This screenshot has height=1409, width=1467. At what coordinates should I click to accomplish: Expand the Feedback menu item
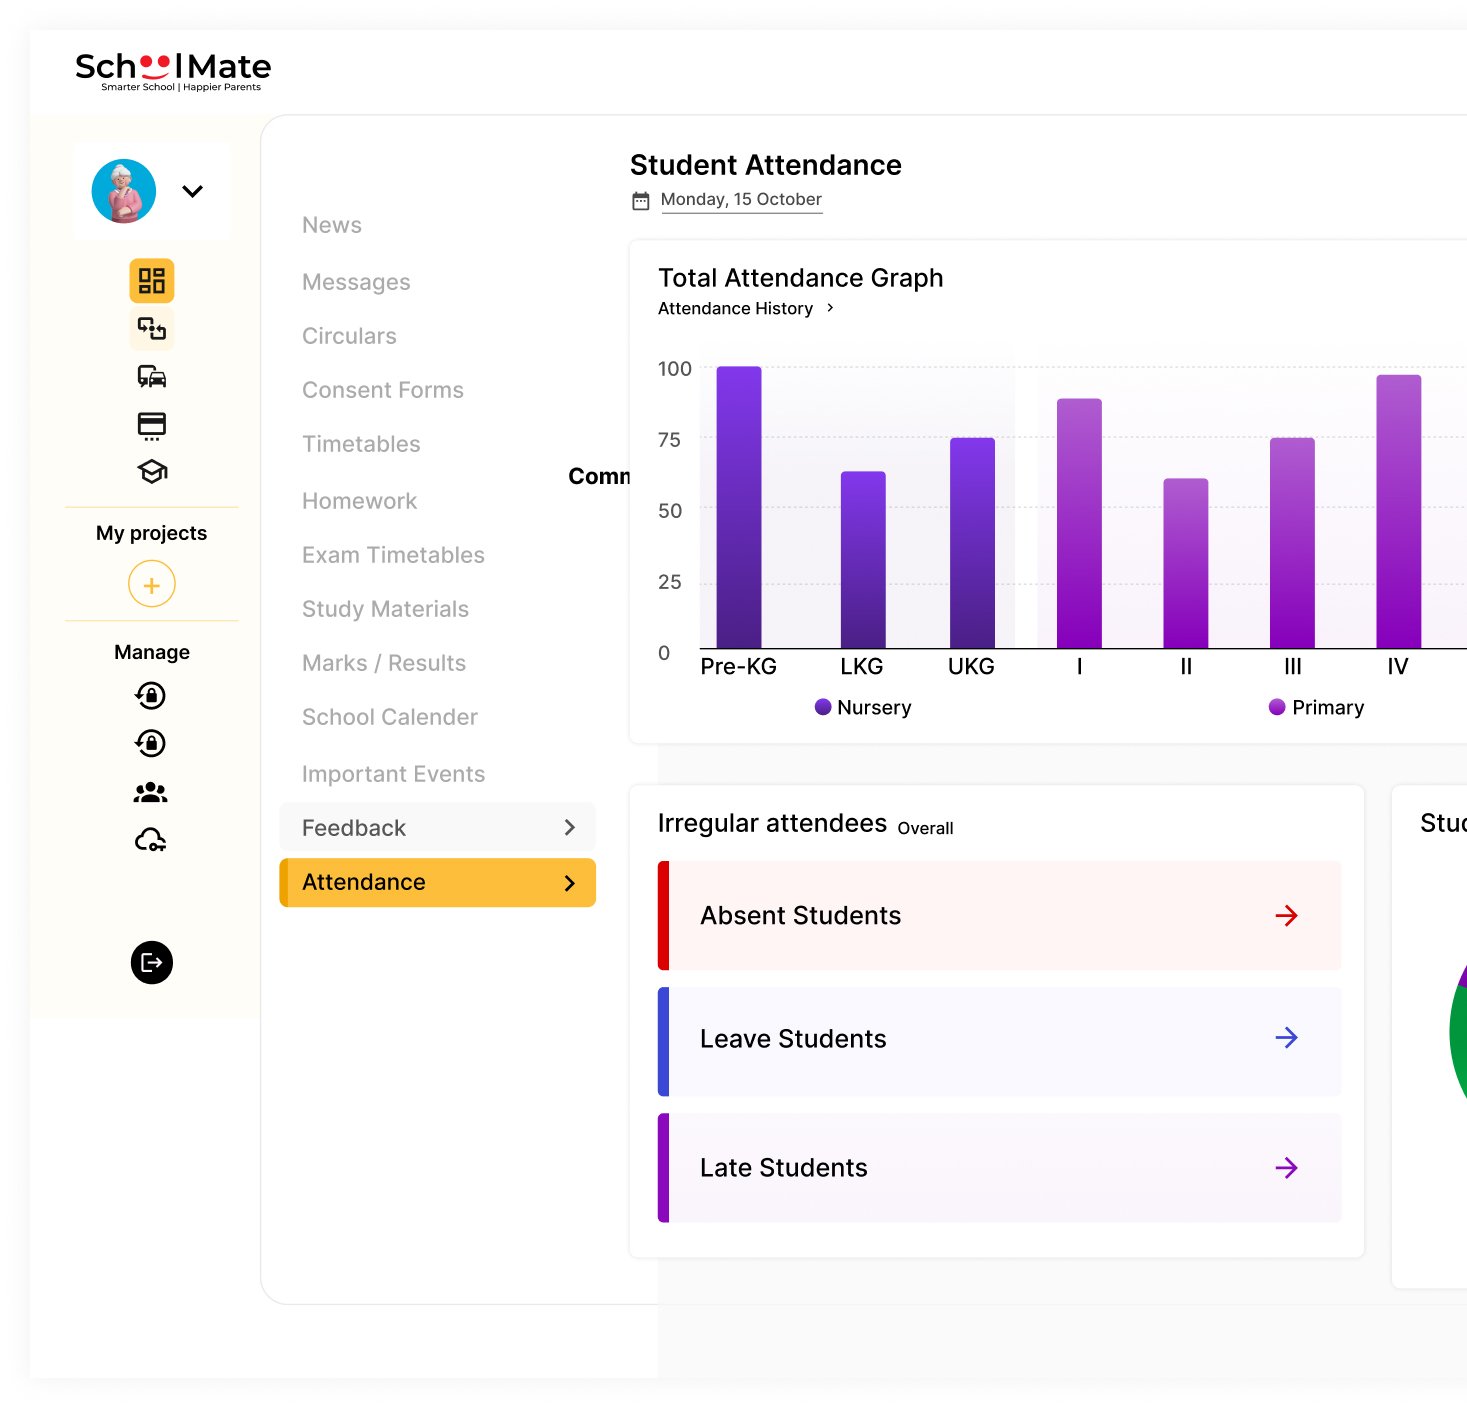(438, 828)
